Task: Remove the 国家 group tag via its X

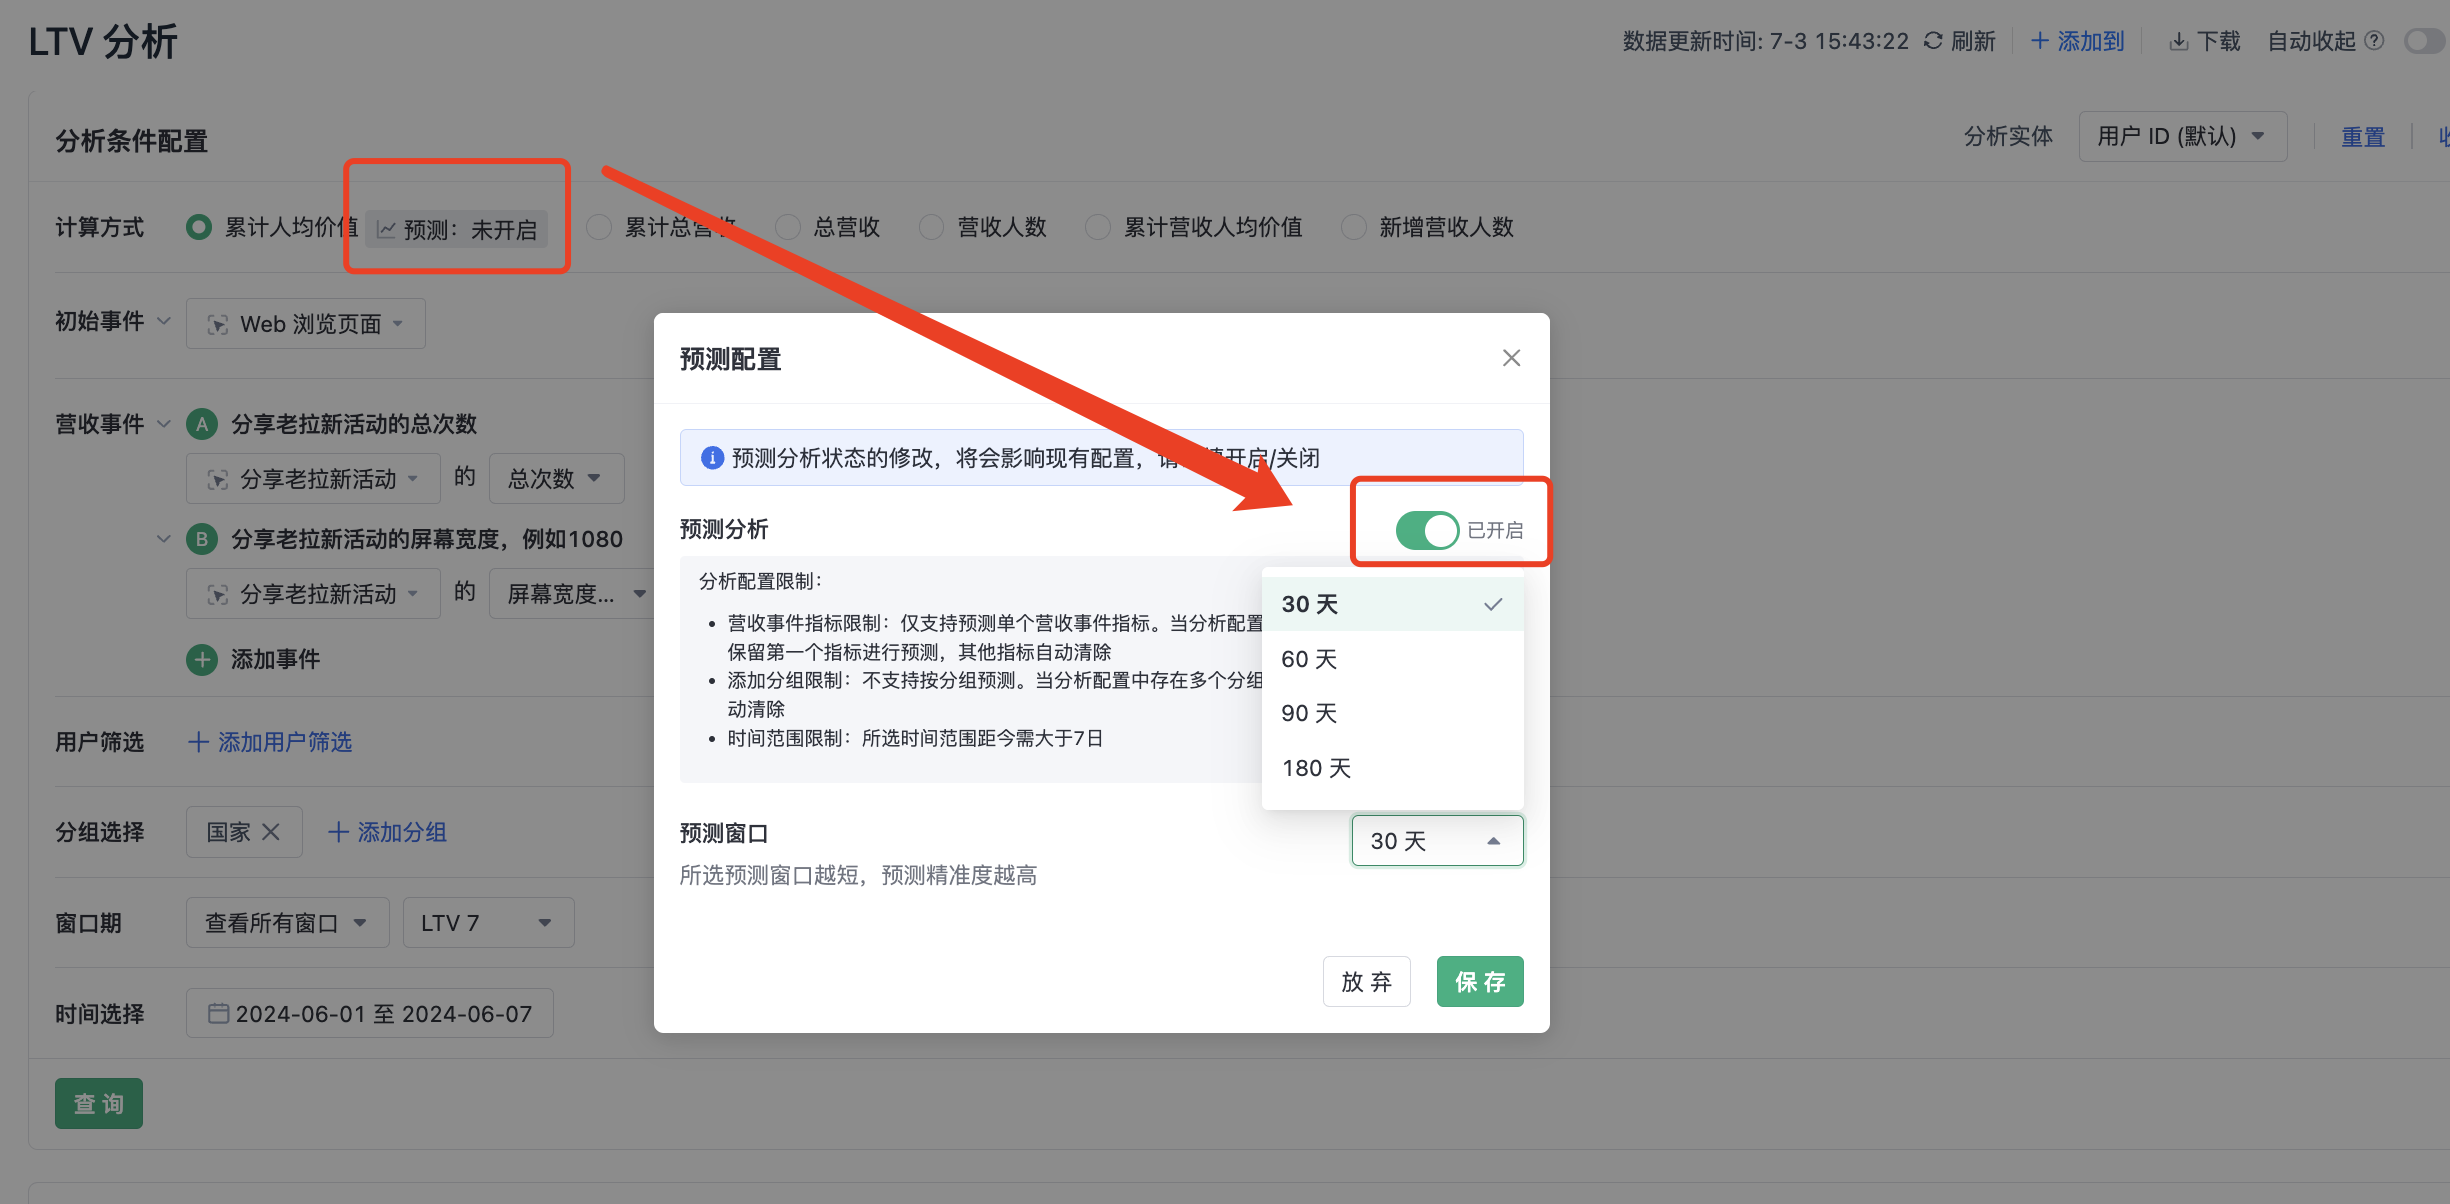Action: tap(269, 831)
